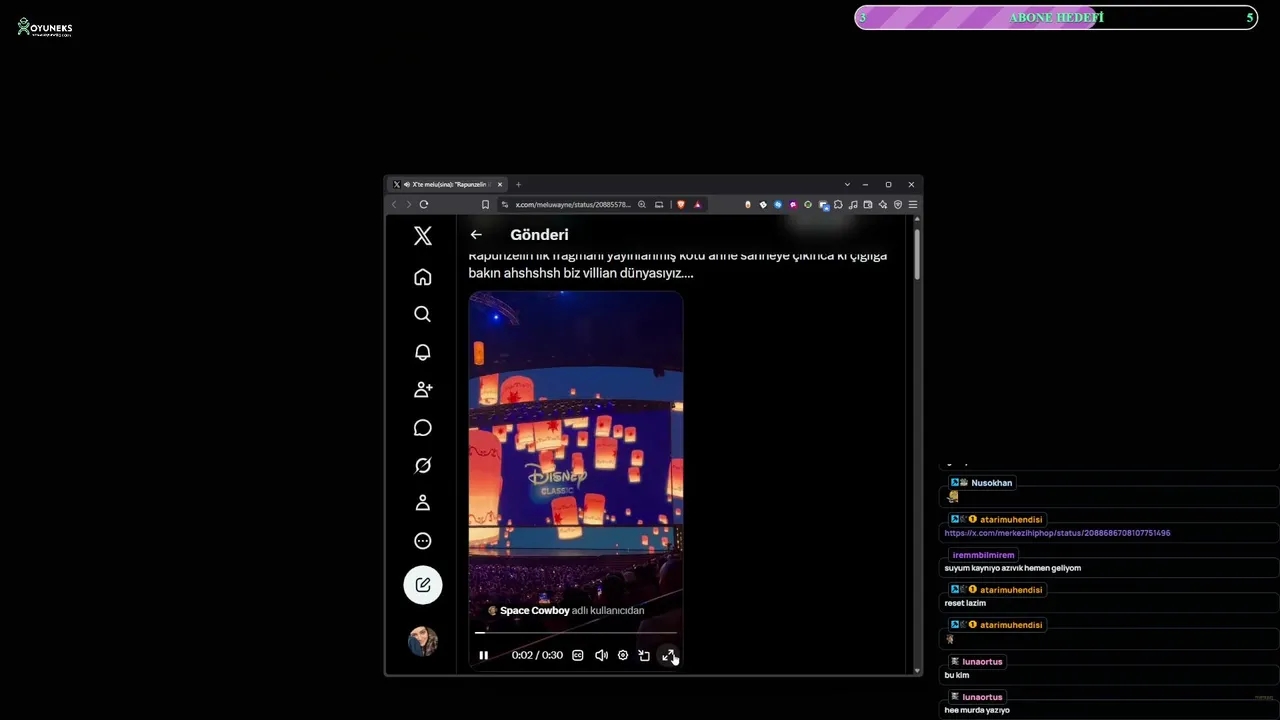Open Profile icon in X sidebar

click(423, 503)
